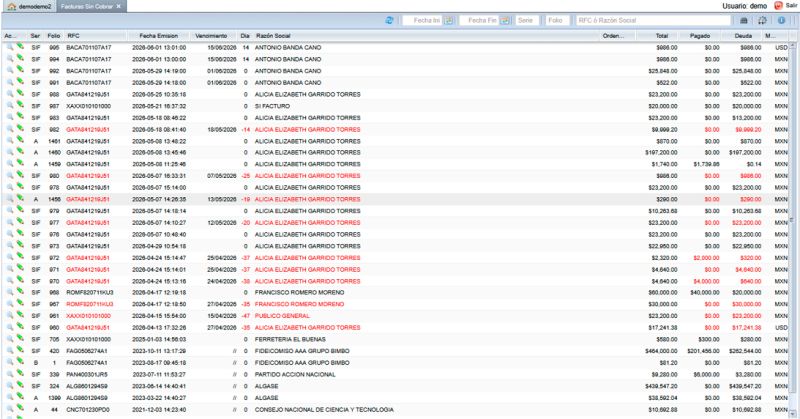The height and width of the screenshot is (419, 800).
Task: Open magnifier icon for folio 972
Action: [10, 257]
